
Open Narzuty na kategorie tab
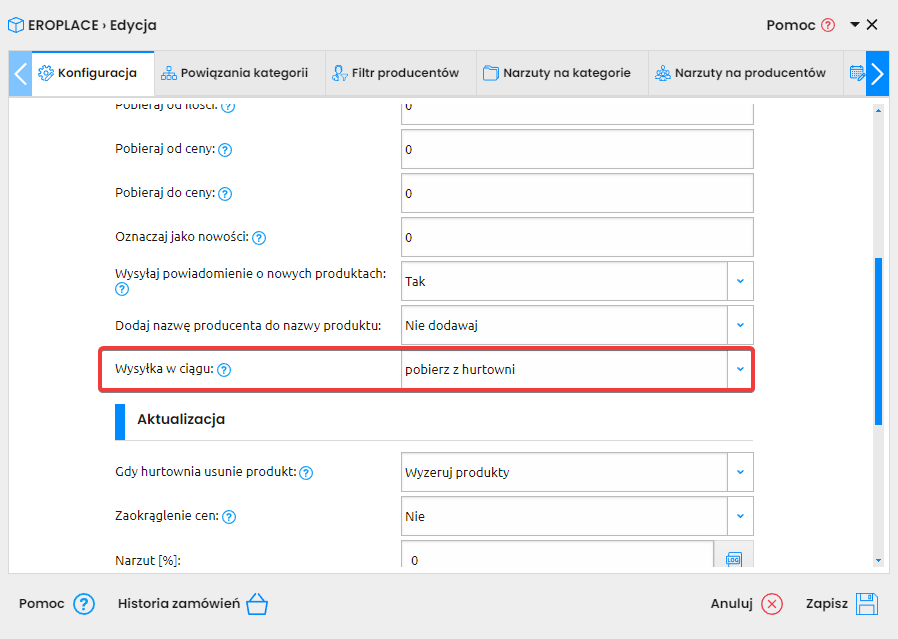557,73
